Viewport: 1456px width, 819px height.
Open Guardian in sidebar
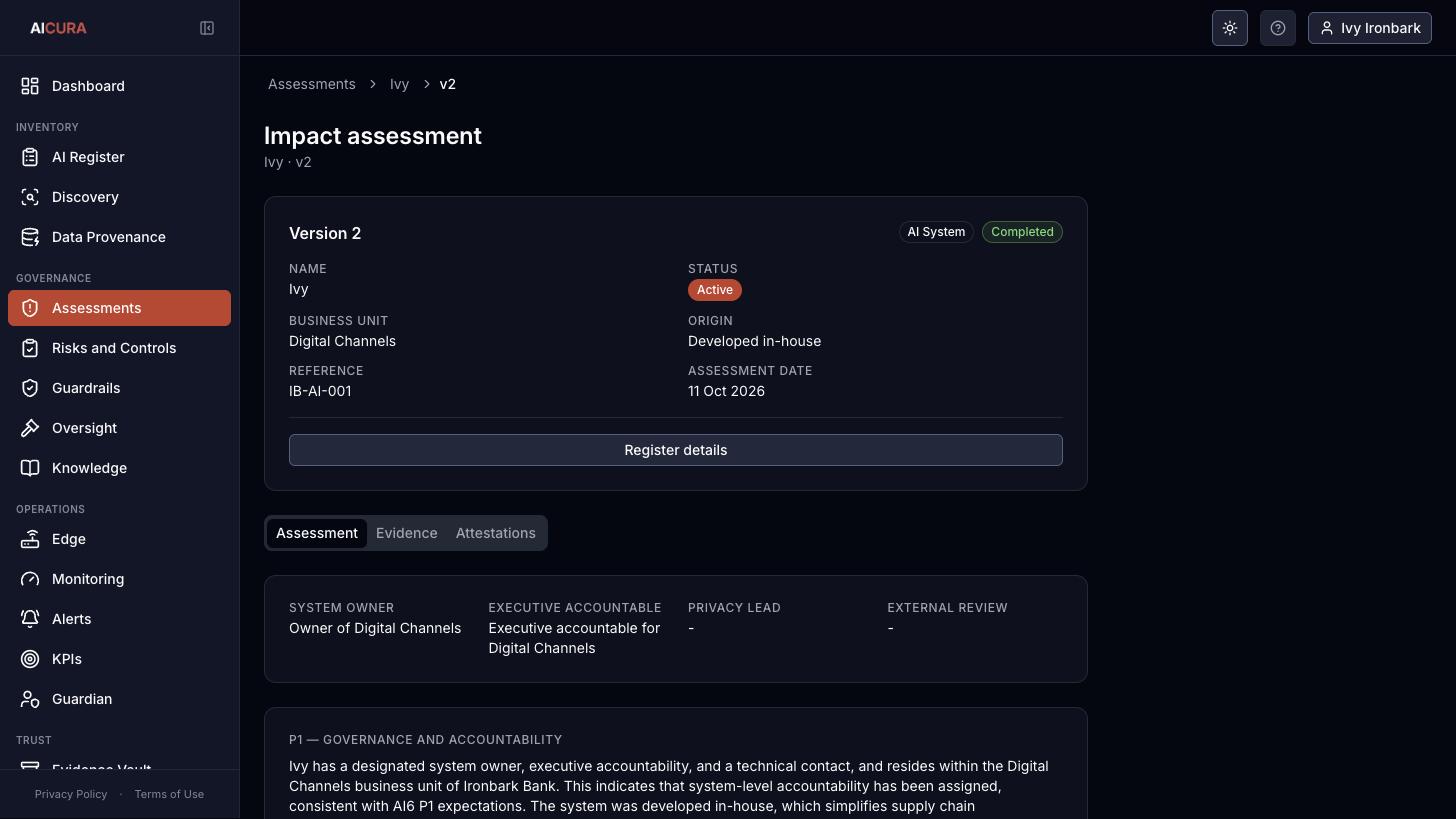coord(119,699)
